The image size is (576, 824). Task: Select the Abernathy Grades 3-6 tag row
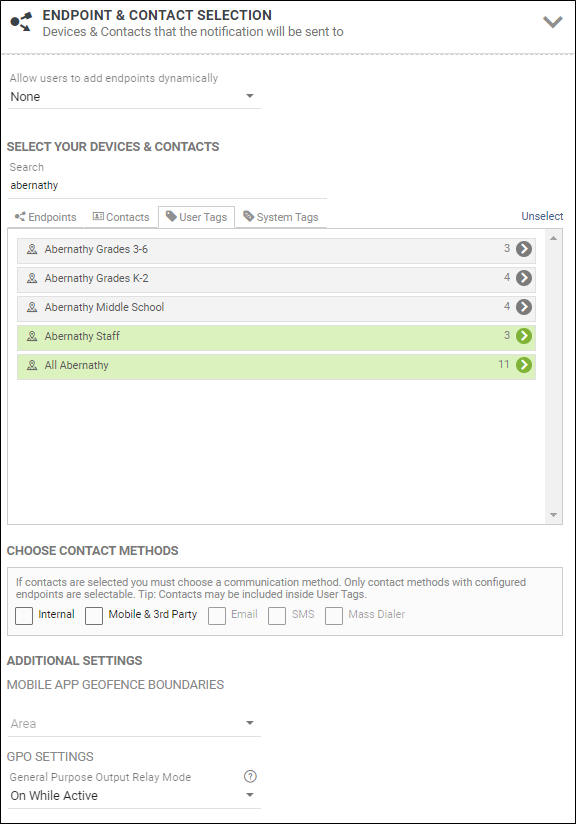point(276,249)
